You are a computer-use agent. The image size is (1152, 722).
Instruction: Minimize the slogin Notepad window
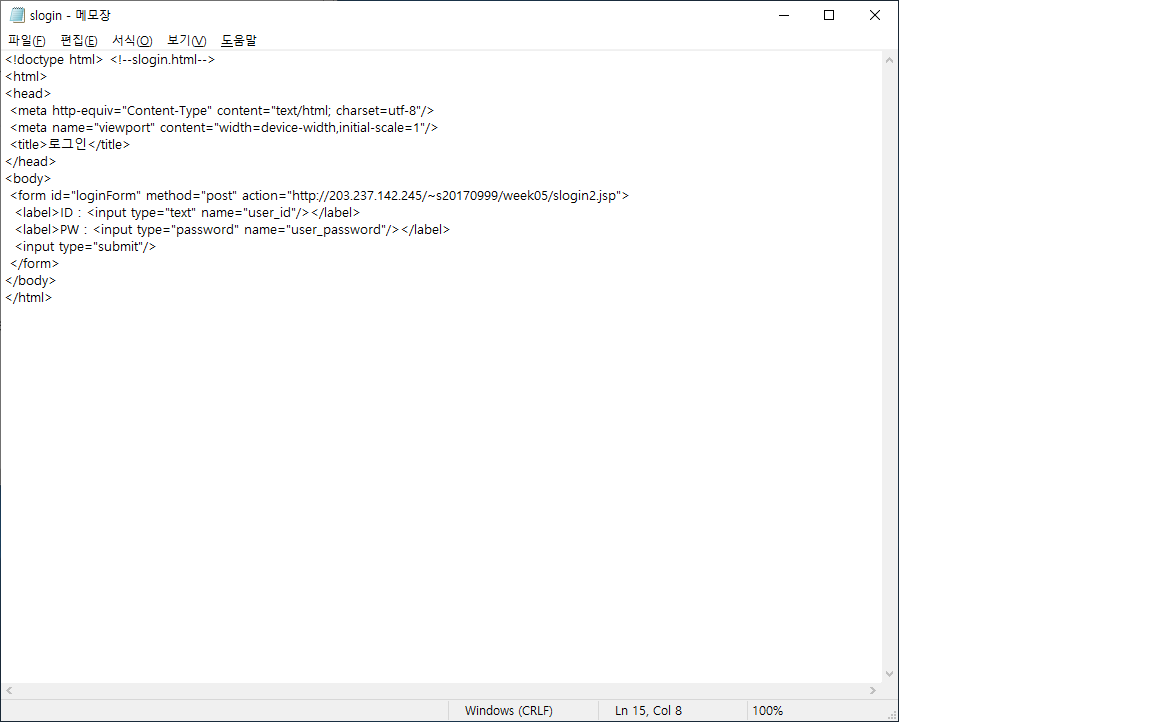tap(783, 15)
